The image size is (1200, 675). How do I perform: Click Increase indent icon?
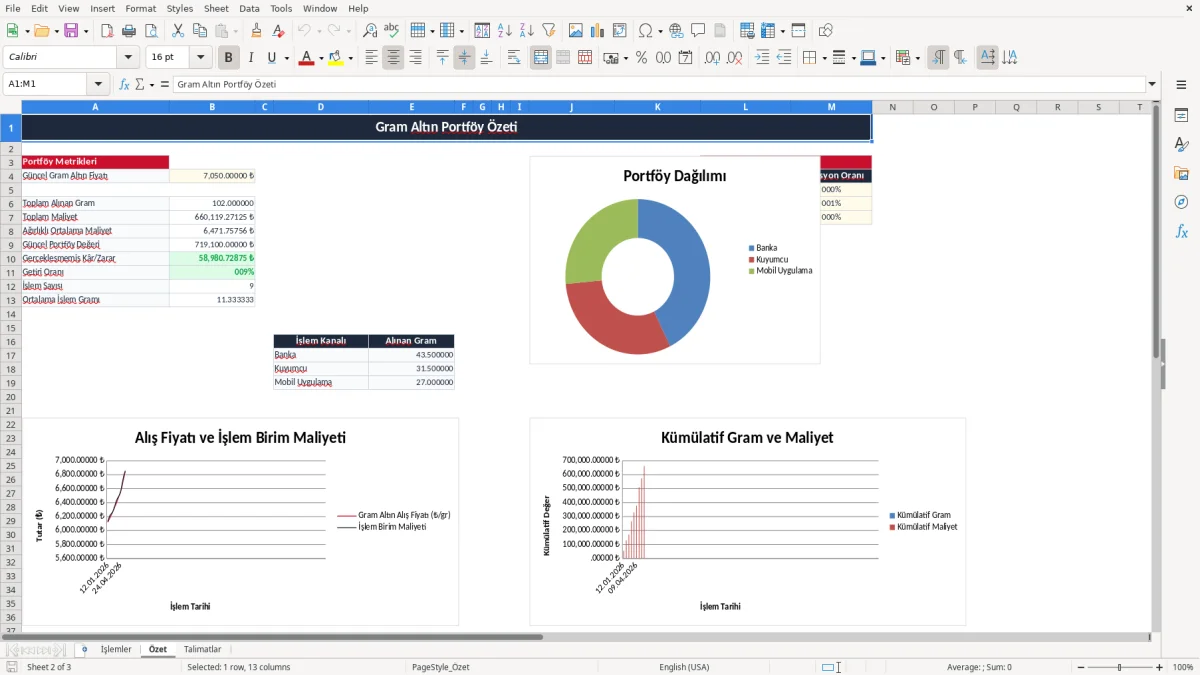[x=762, y=58]
